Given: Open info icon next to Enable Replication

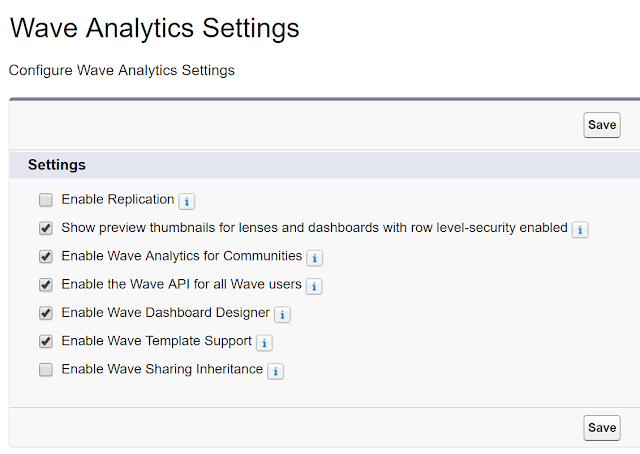Looking at the screenshot, I should pyautogui.click(x=187, y=201).
